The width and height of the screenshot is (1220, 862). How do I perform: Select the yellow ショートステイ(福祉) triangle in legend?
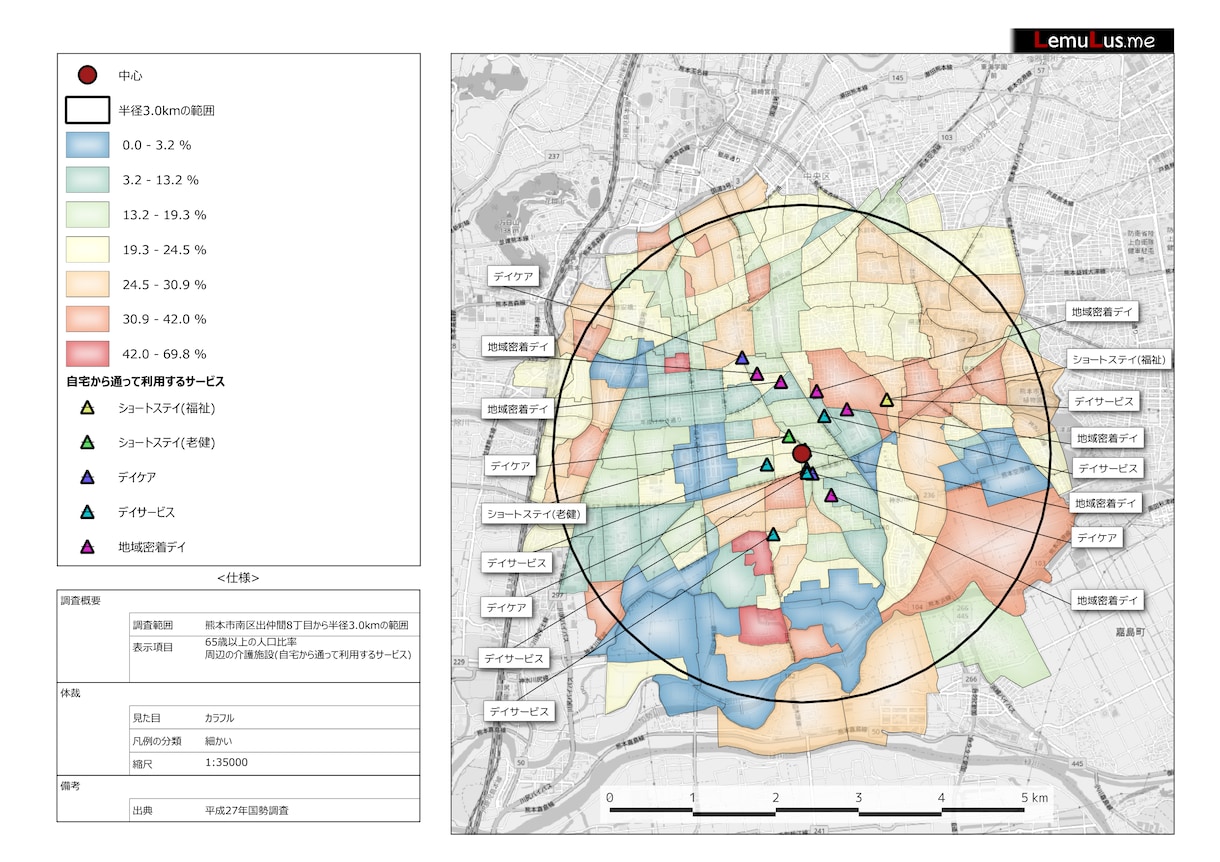pyautogui.click(x=87, y=408)
